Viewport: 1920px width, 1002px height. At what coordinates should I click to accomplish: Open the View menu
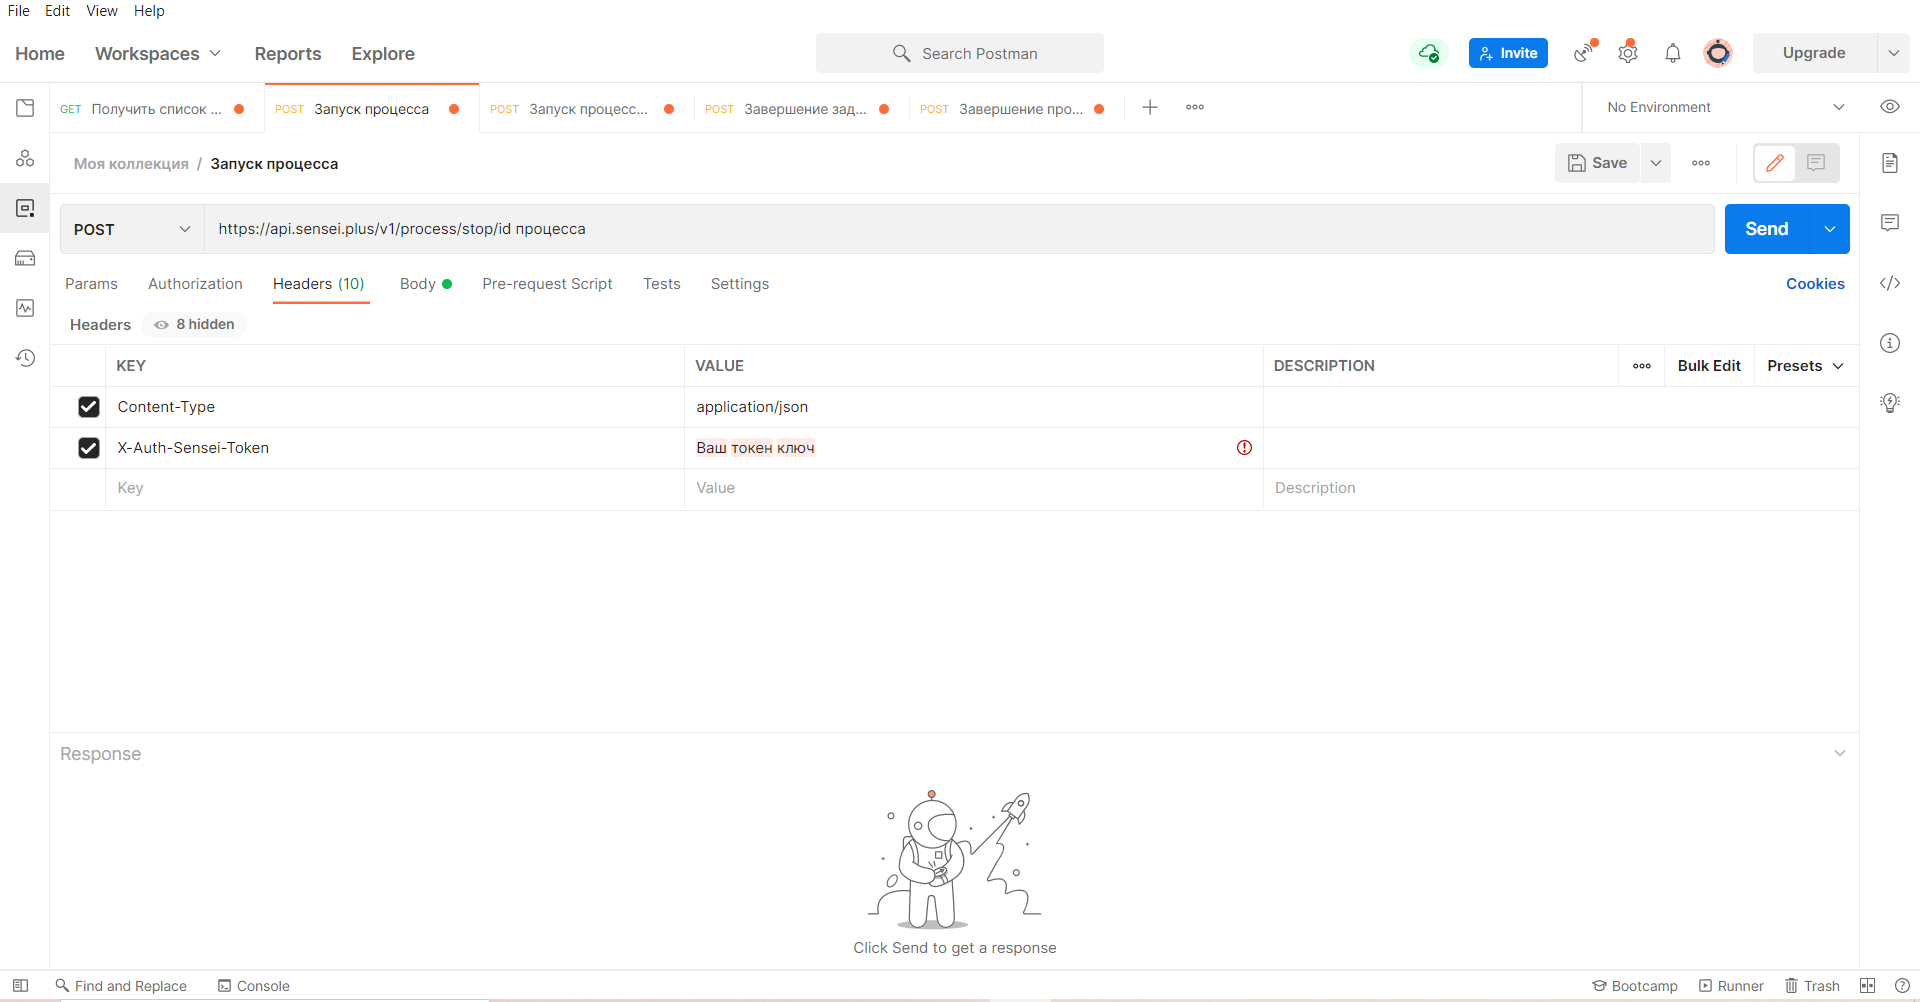[102, 11]
